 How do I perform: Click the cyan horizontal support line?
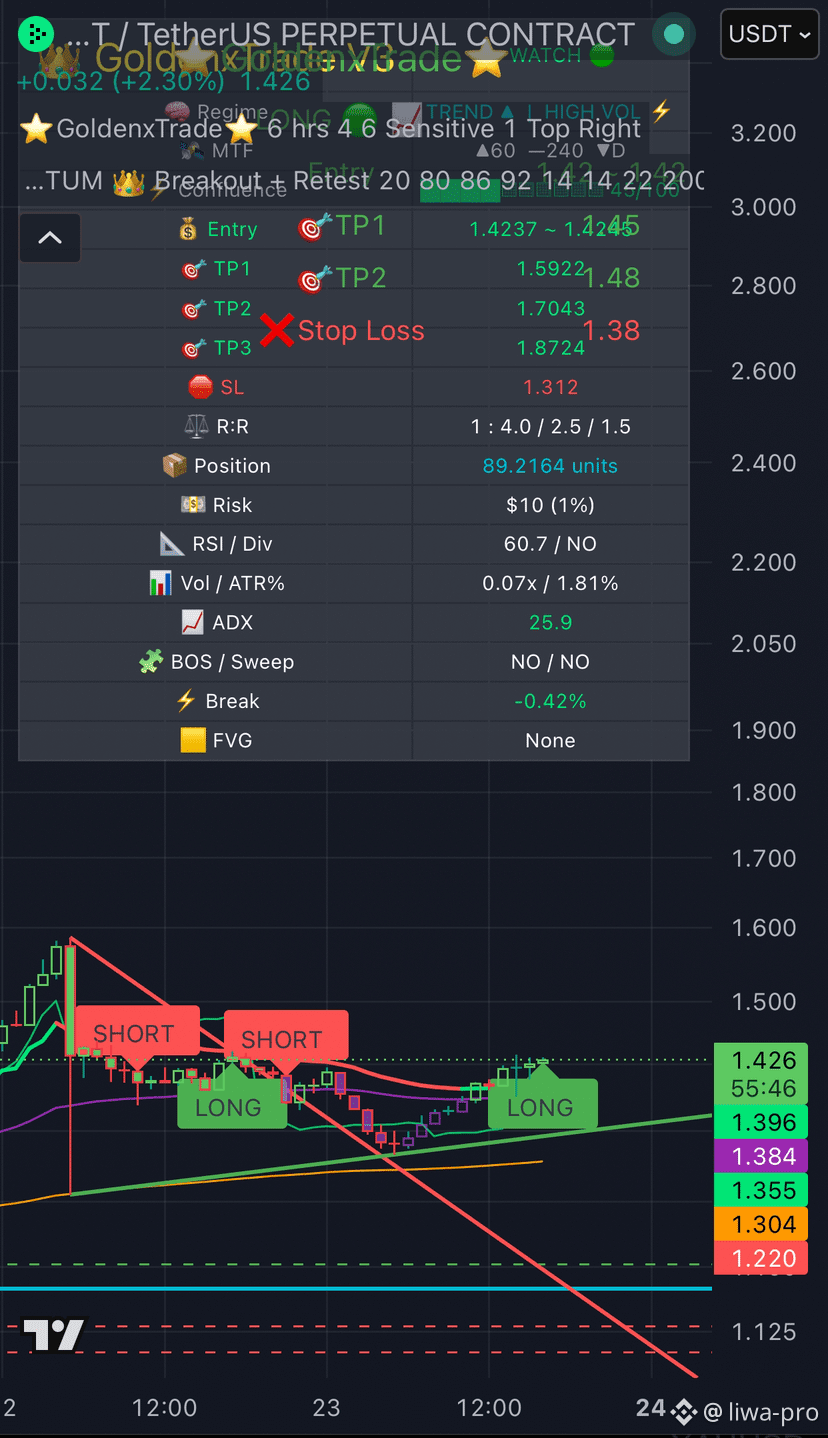(x=356, y=1288)
